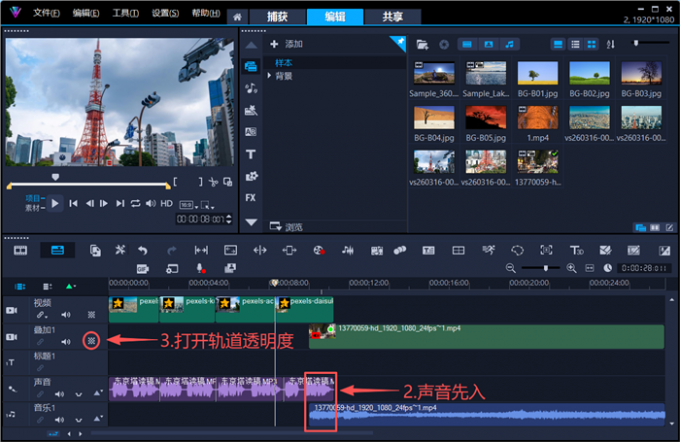Play the preview video
This screenshot has height=442, width=680.
[x=55, y=203]
